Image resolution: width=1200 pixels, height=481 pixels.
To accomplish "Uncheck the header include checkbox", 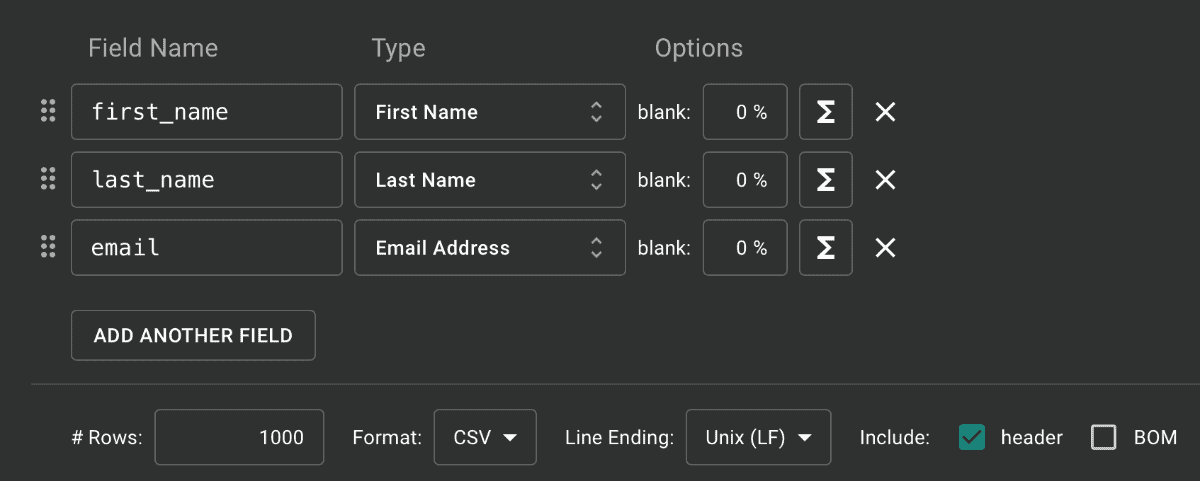I will pyautogui.click(x=972, y=437).
